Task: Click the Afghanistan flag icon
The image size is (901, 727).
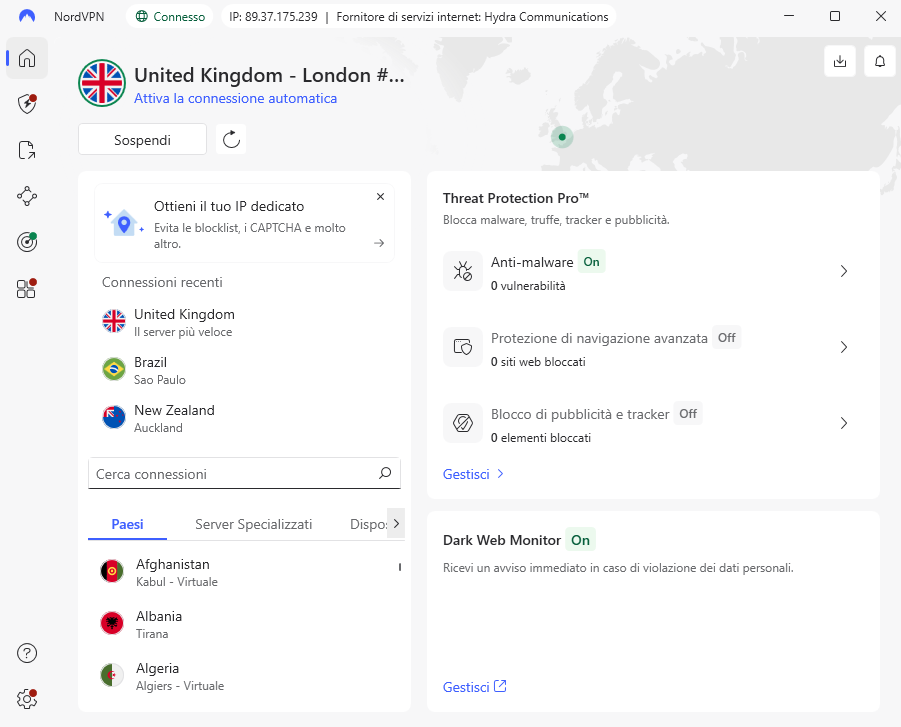Action: (x=112, y=571)
